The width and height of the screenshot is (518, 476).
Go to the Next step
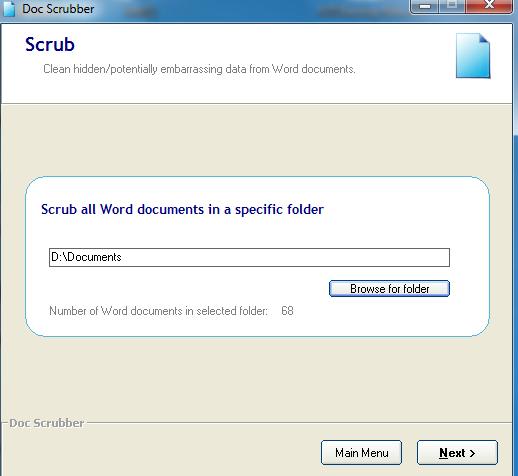pyautogui.click(x=457, y=453)
